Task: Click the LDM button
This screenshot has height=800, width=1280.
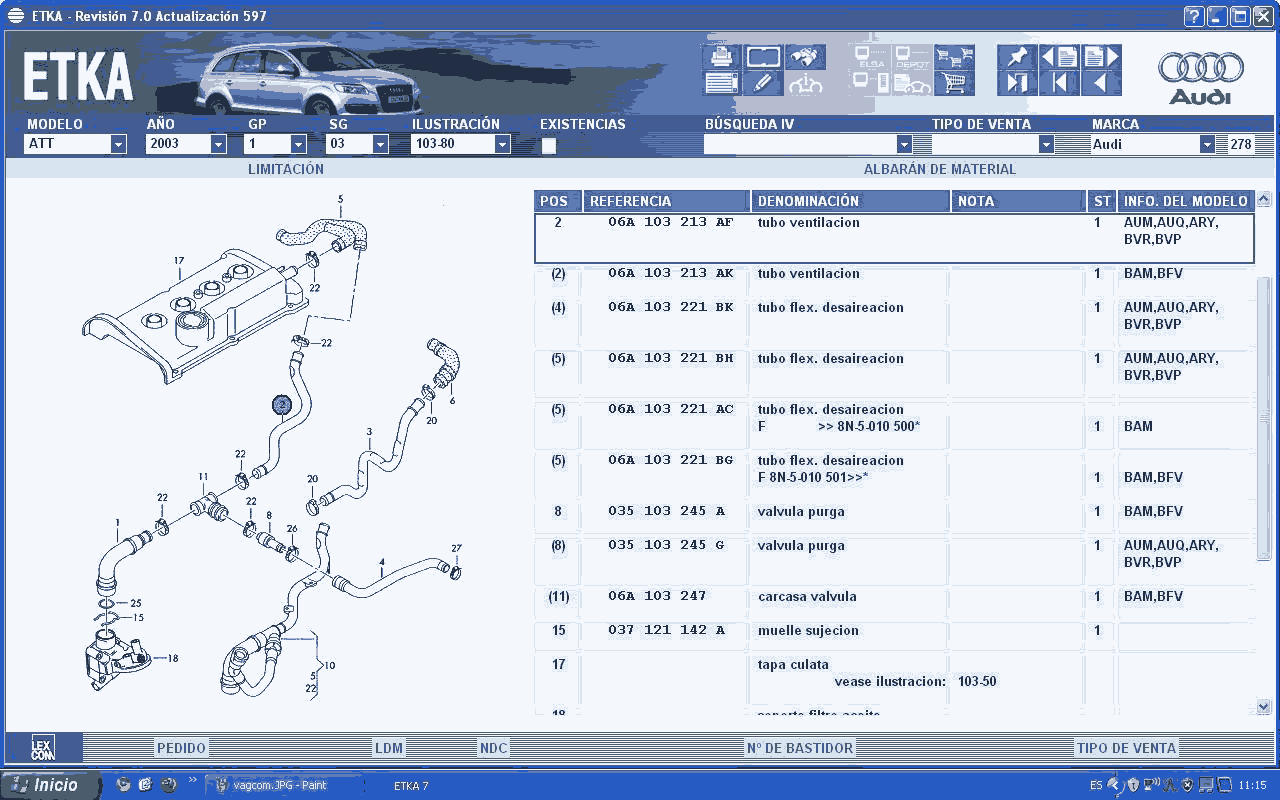Action: coord(389,748)
